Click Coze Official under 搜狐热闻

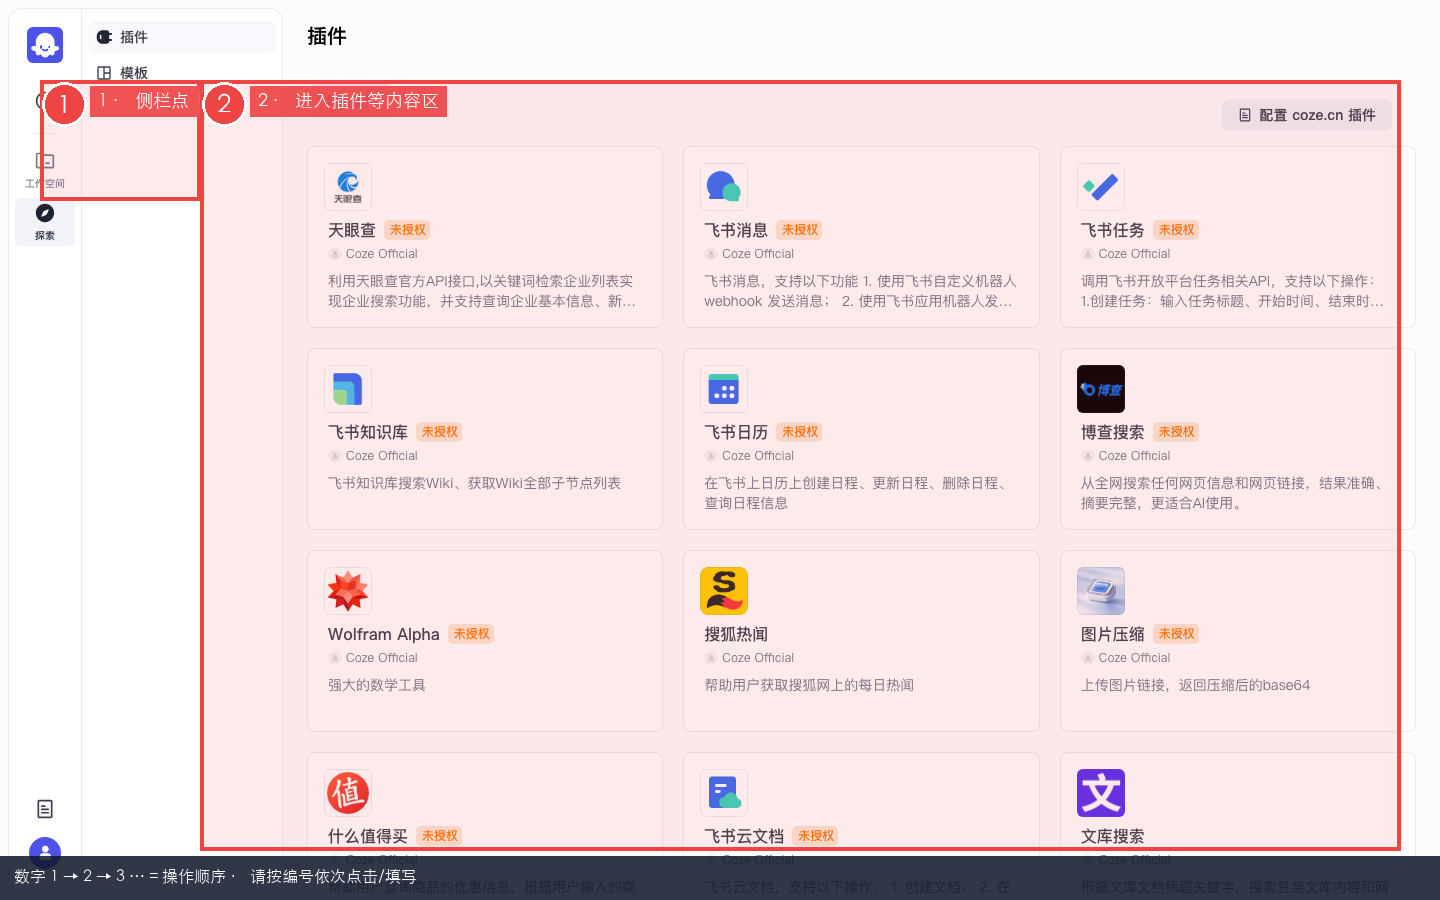(758, 658)
